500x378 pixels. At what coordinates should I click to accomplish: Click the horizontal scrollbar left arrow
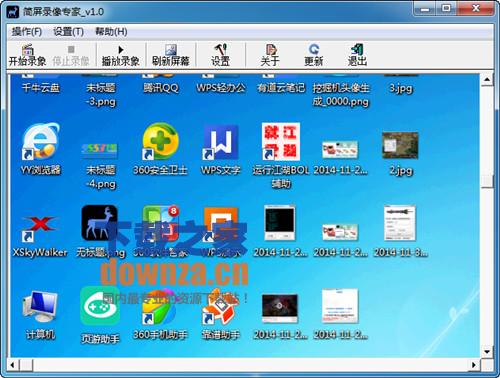(x=13, y=365)
